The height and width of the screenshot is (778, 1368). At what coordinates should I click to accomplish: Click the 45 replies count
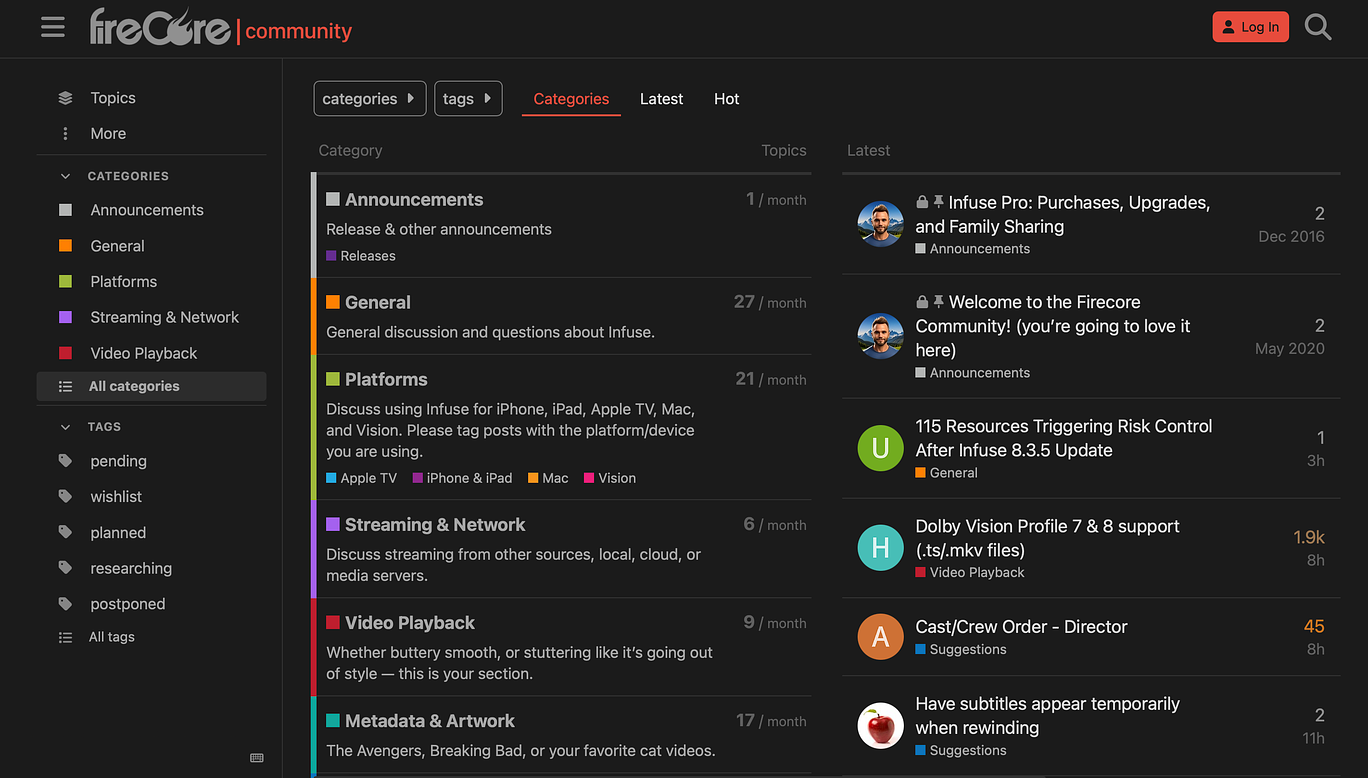[x=1314, y=626]
